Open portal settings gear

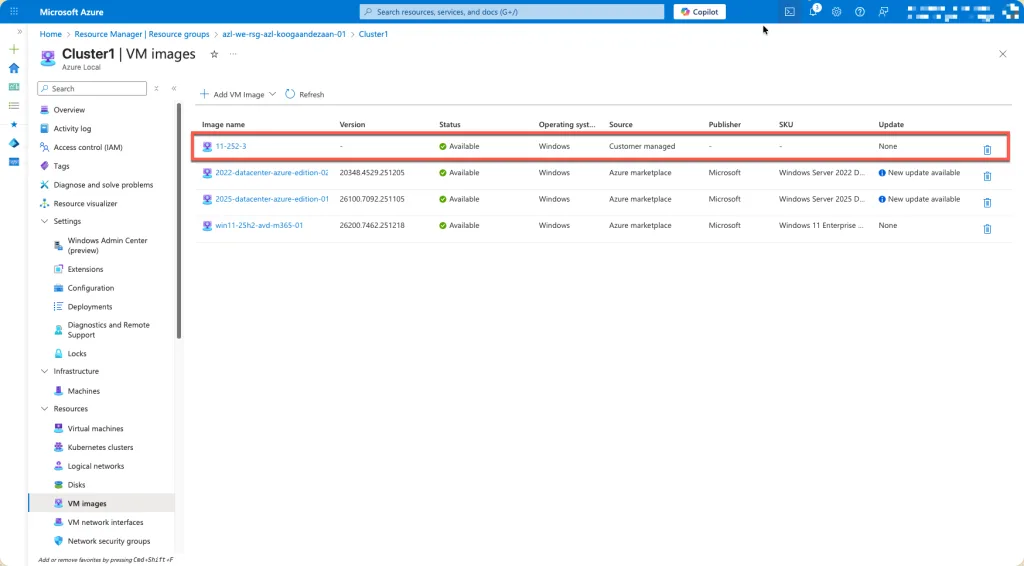pos(837,12)
